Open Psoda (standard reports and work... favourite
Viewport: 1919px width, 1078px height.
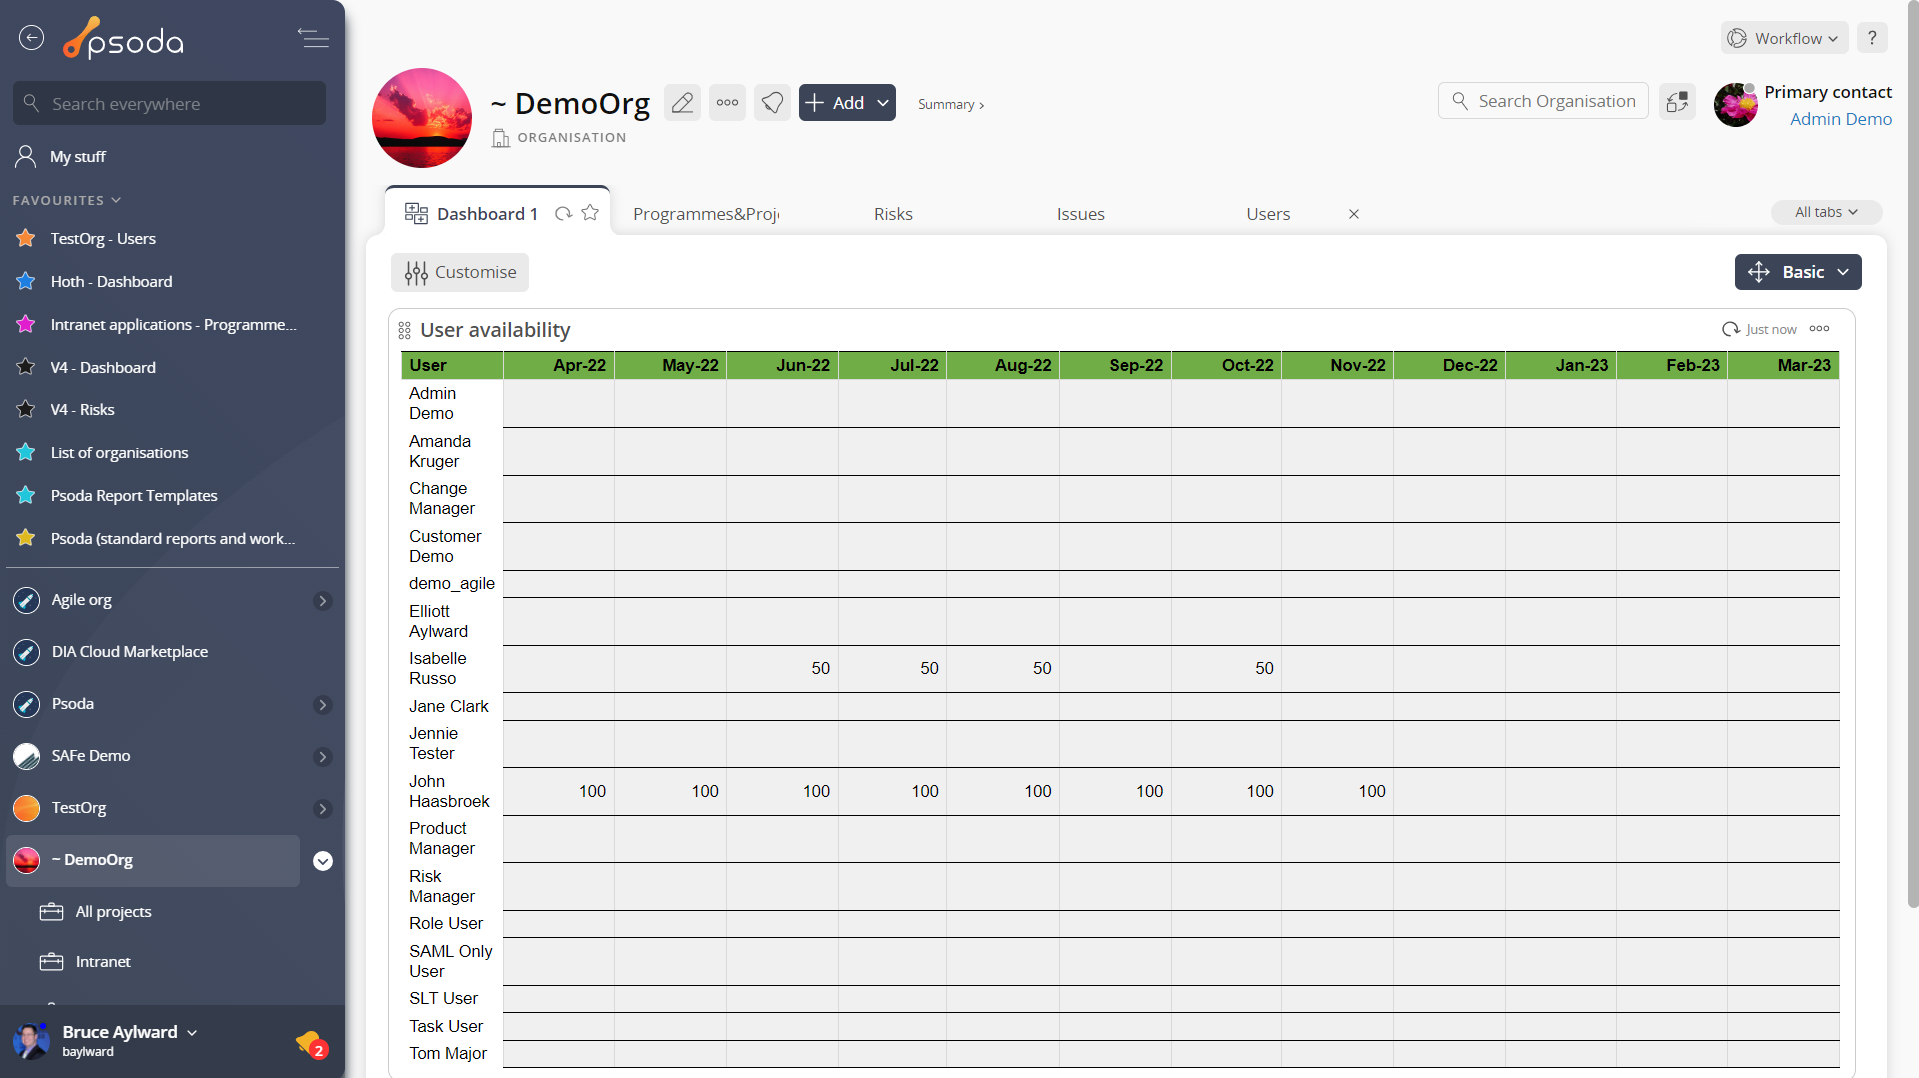coord(172,538)
